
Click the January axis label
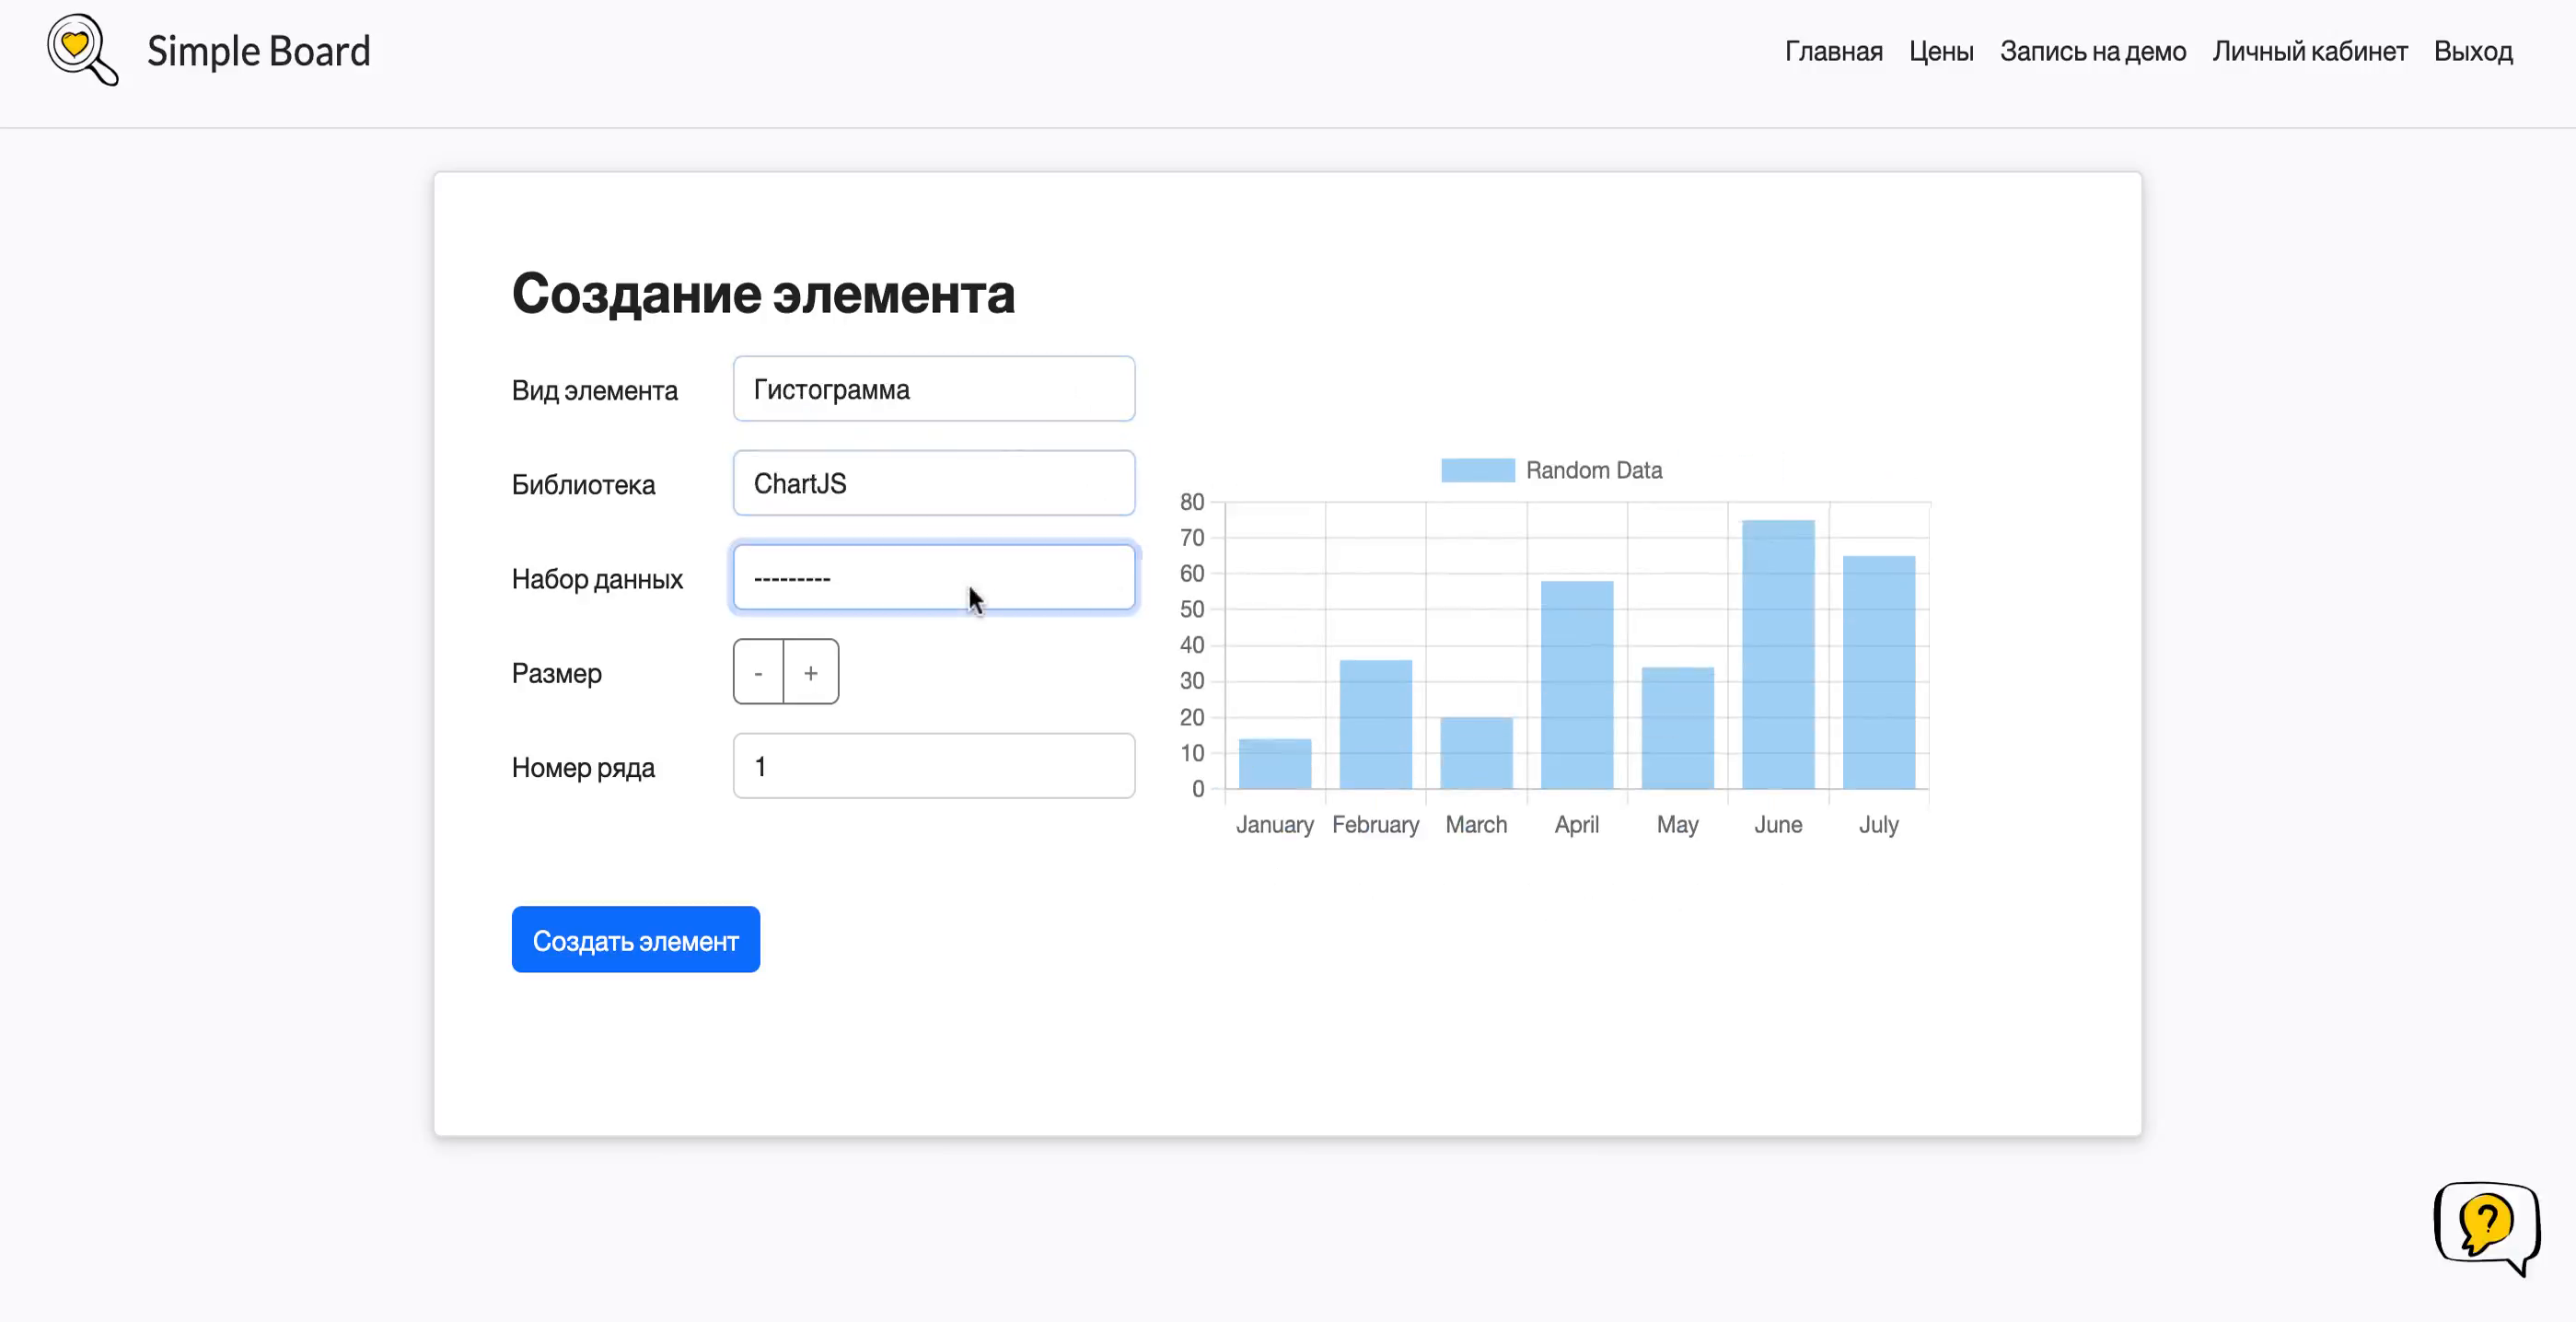pyautogui.click(x=1275, y=825)
